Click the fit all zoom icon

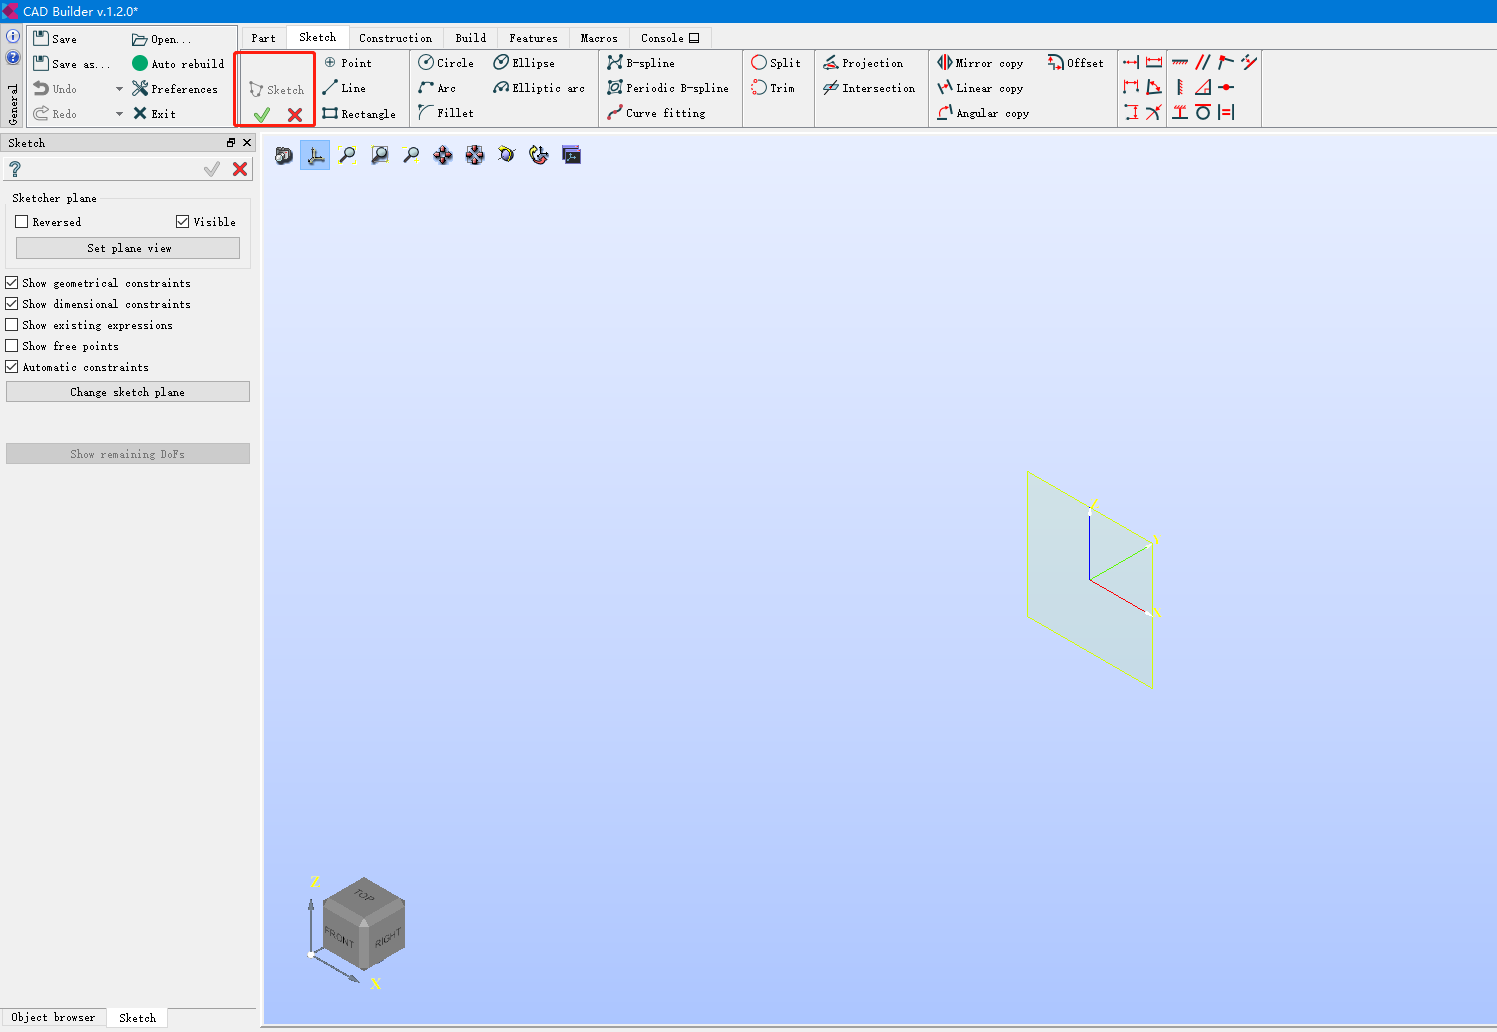click(347, 155)
